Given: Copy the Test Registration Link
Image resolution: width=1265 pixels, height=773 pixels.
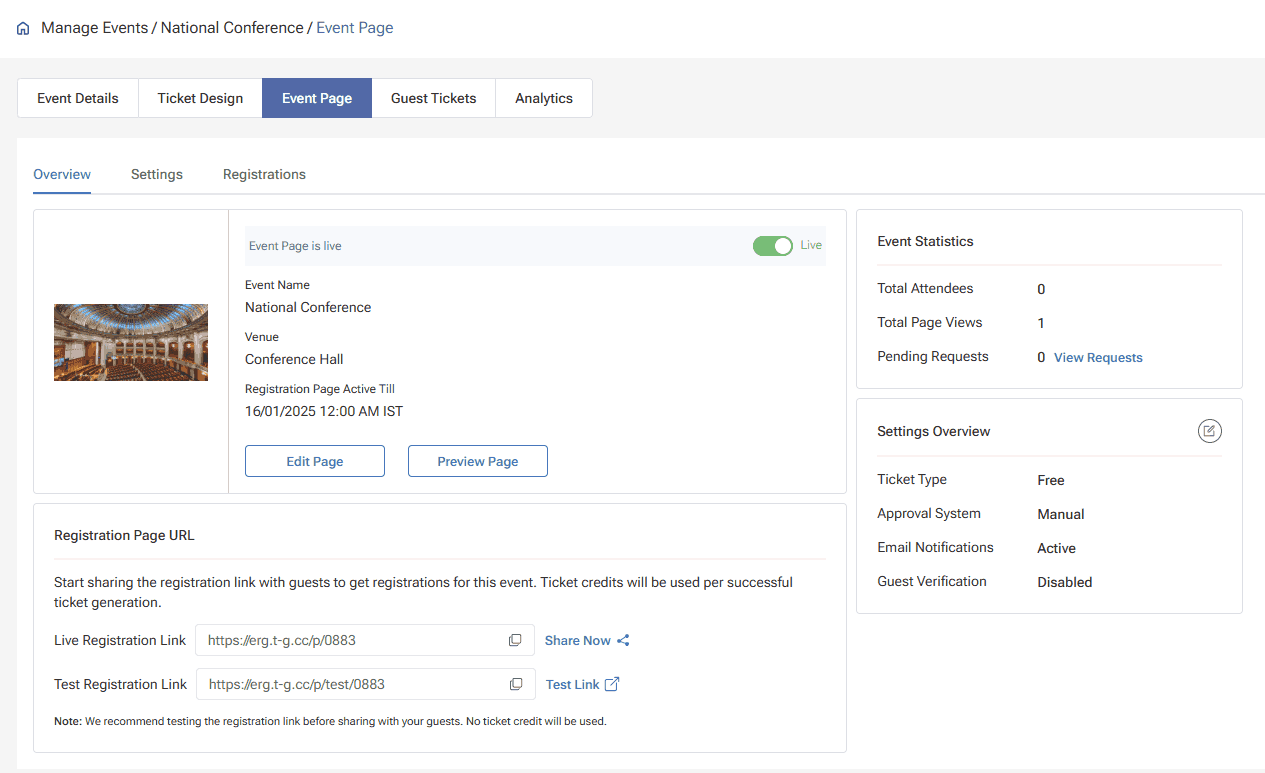Looking at the screenshot, I should (x=516, y=684).
